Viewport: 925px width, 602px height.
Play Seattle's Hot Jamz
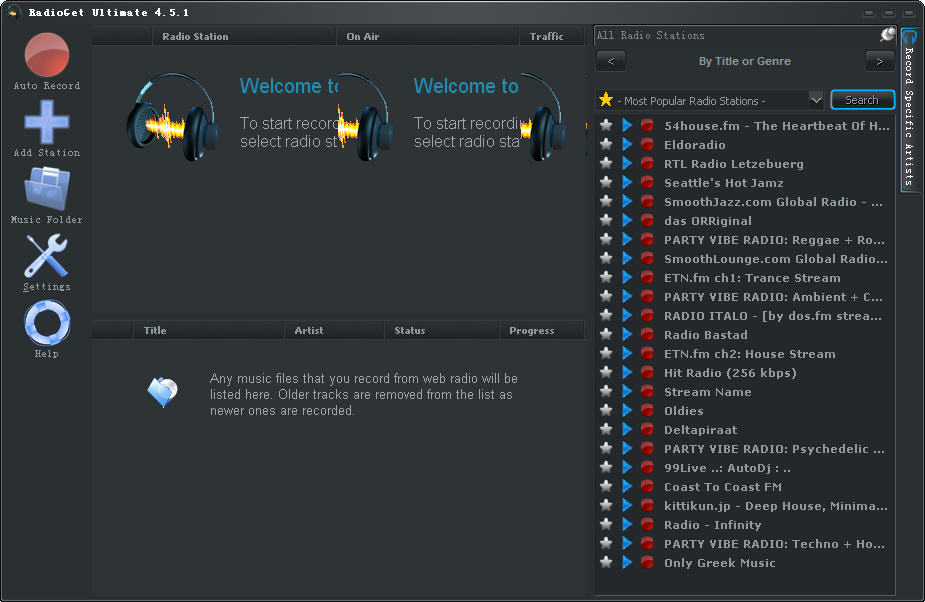click(626, 182)
